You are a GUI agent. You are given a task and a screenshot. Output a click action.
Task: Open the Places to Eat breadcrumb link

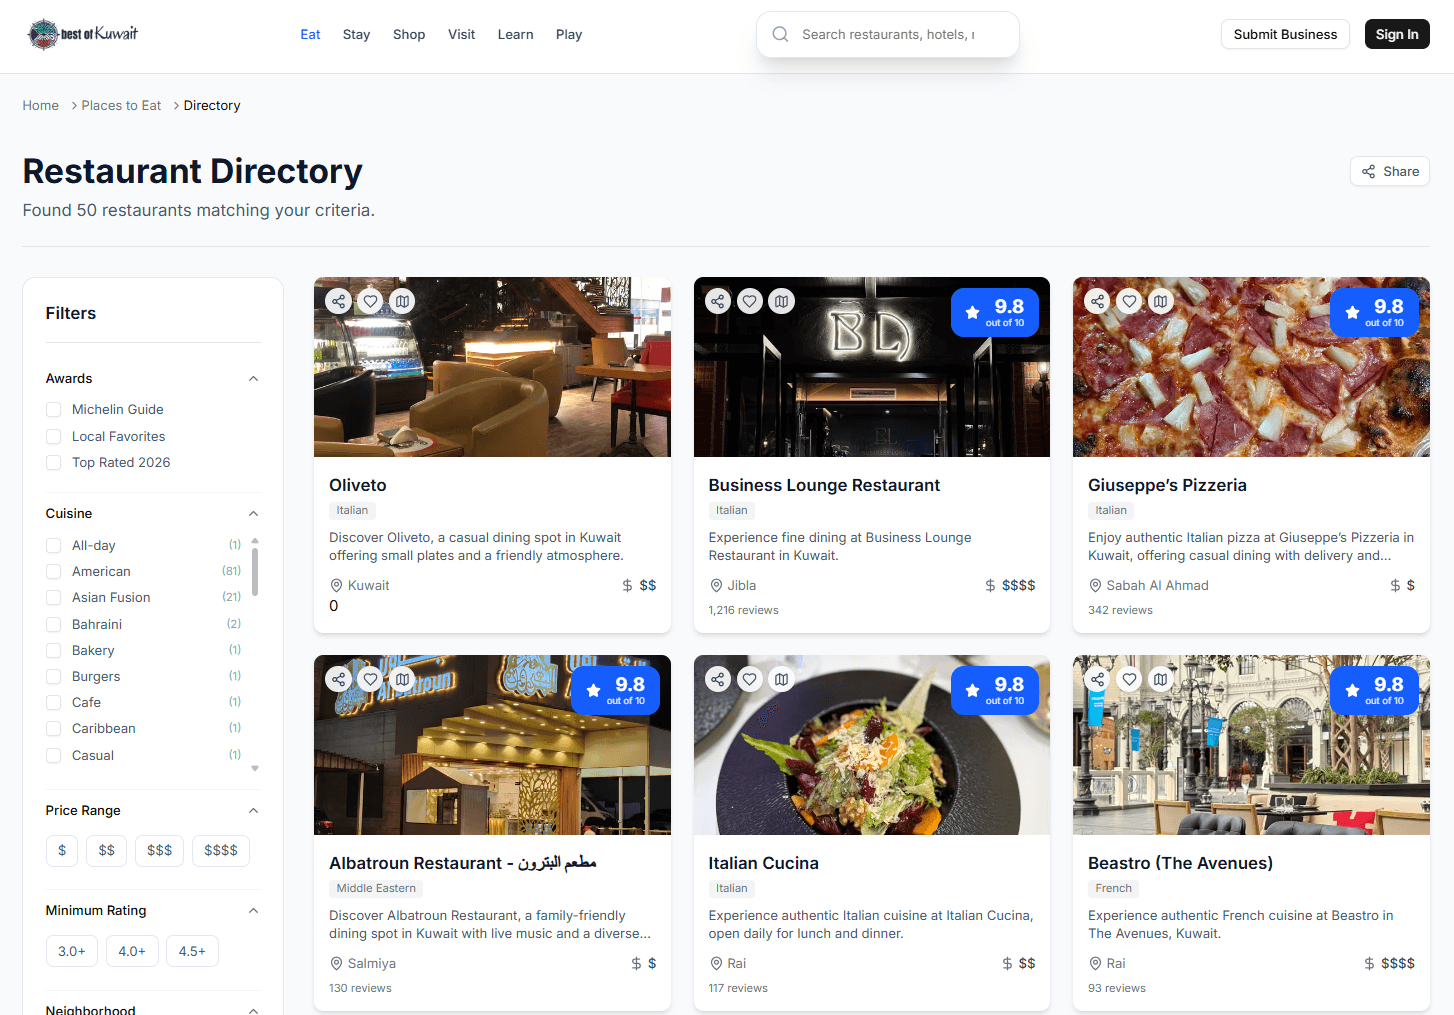tap(120, 105)
